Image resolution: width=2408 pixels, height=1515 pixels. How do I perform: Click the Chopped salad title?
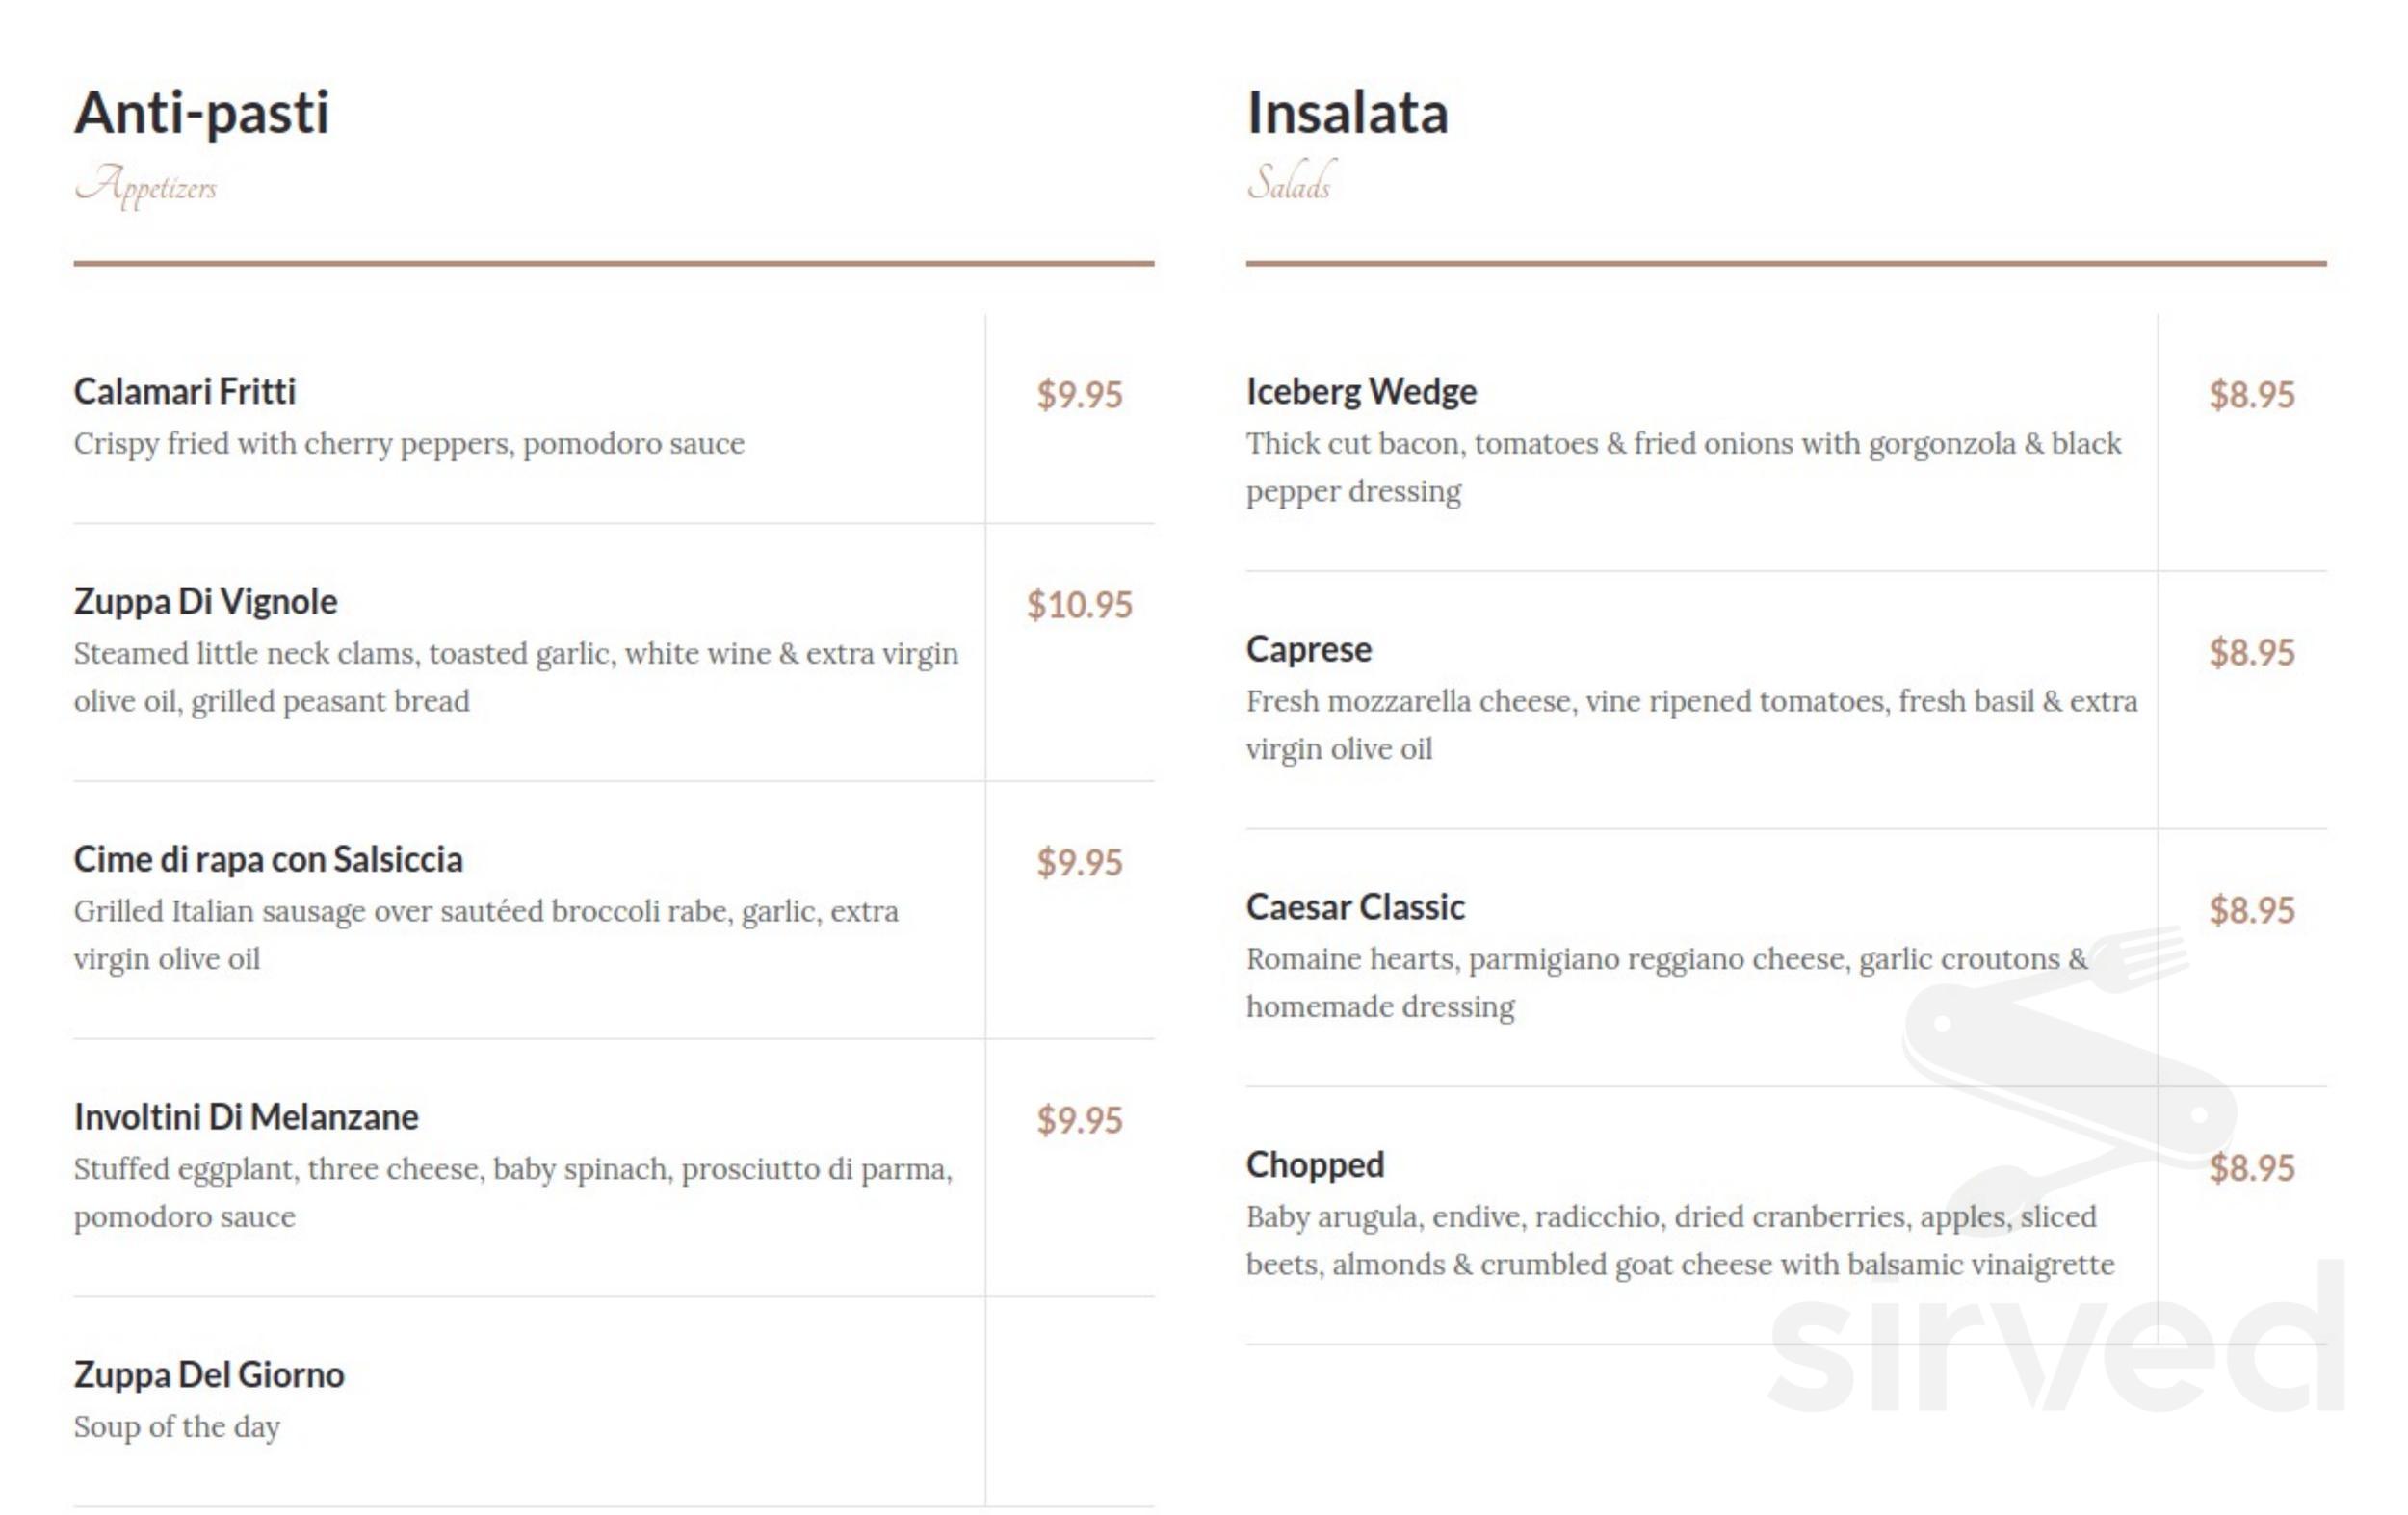(x=1315, y=1166)
